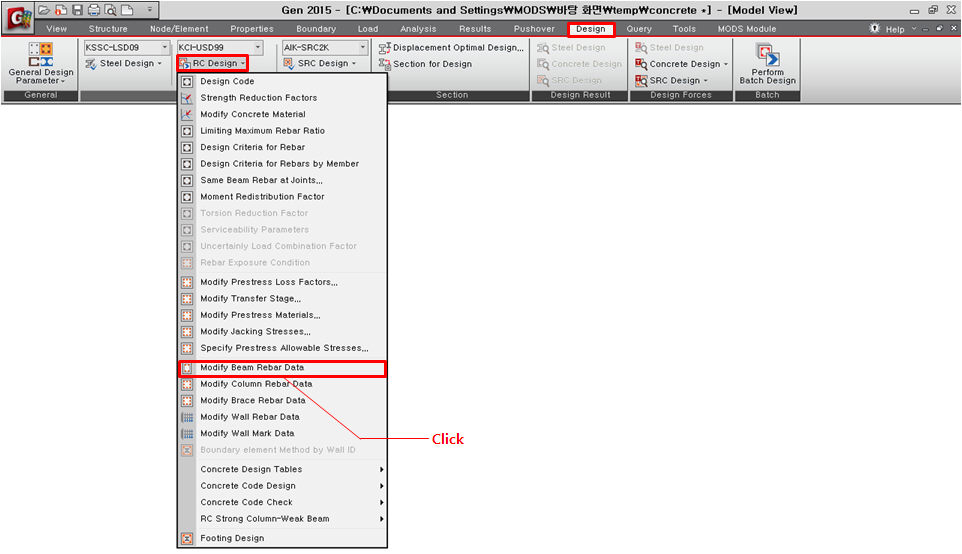This screenshot has width=962, height=554.
Task: Switch to the Load ribbon tab
Action: [x=367, y=29]
